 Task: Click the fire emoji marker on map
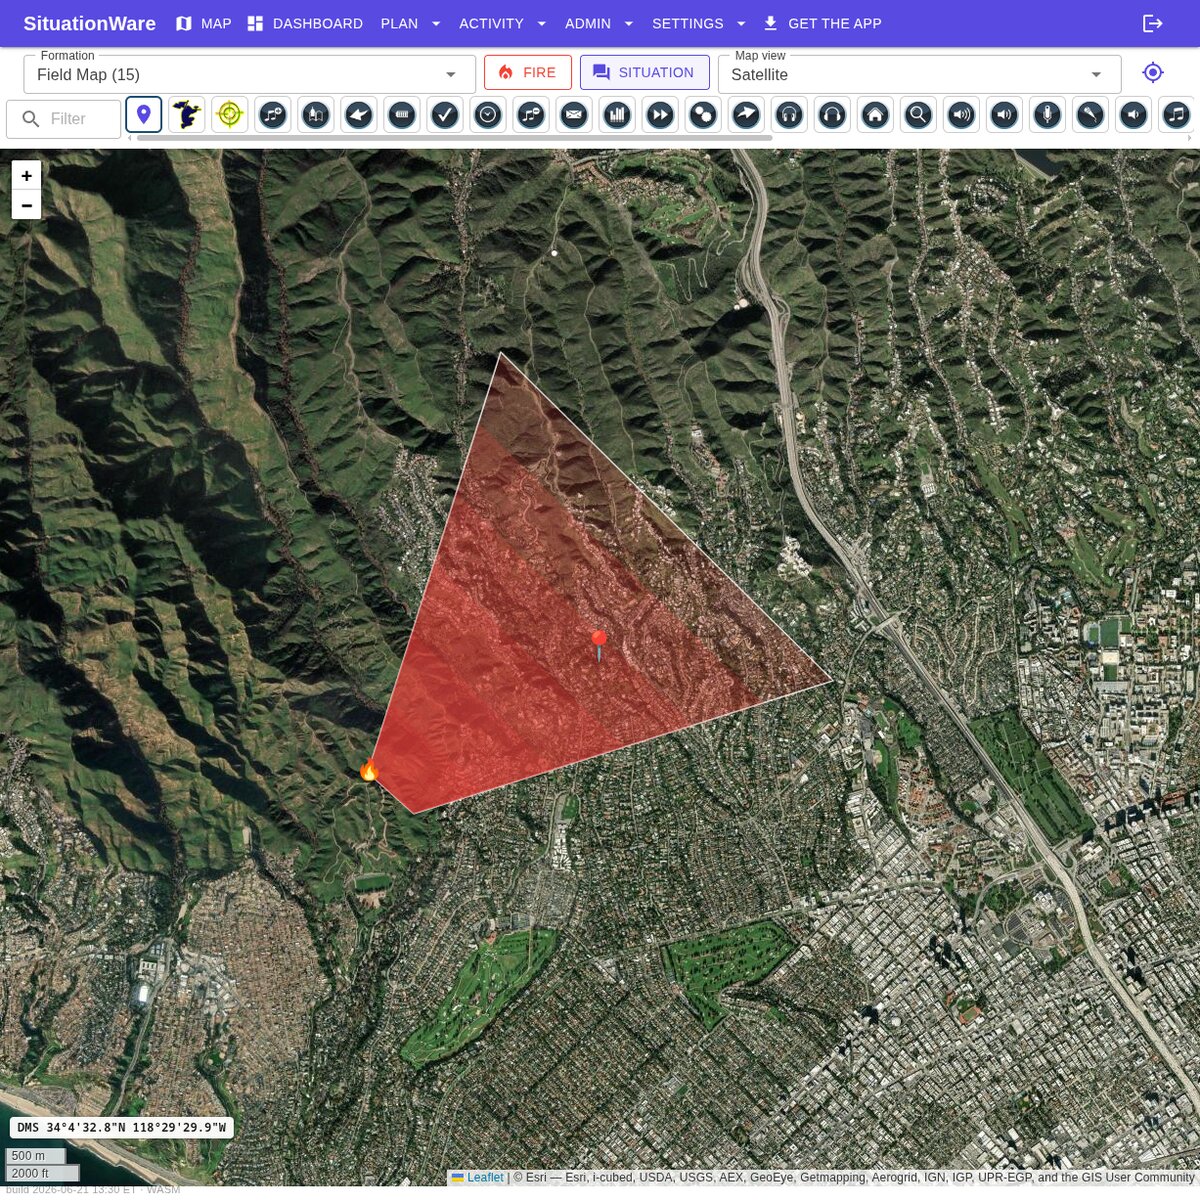[x=369, y=770]
